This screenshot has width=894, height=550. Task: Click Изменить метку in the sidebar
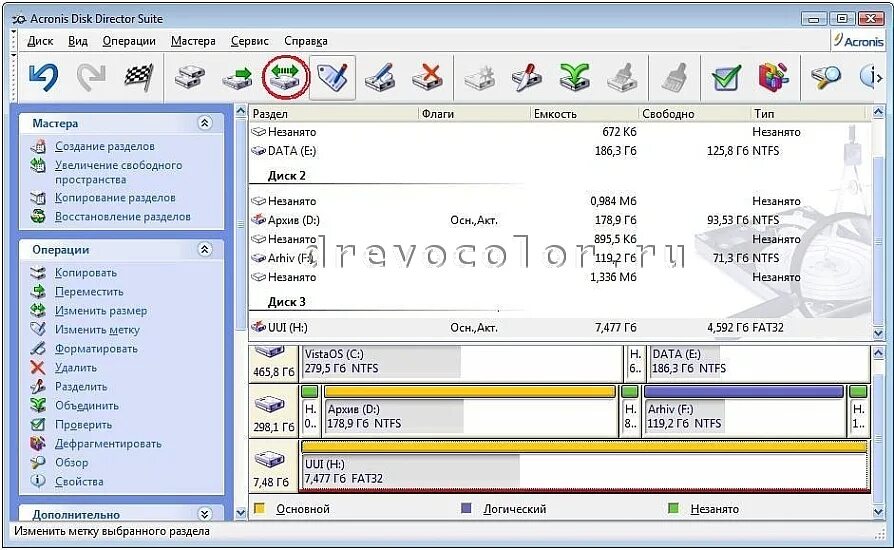(x=97, y=329)
